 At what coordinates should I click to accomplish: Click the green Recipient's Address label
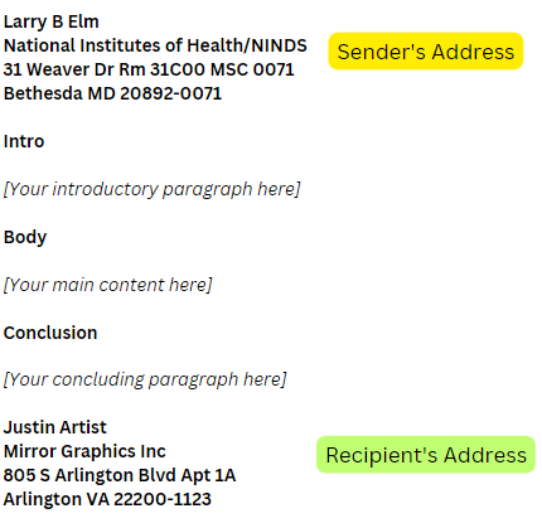coord(426,454)
